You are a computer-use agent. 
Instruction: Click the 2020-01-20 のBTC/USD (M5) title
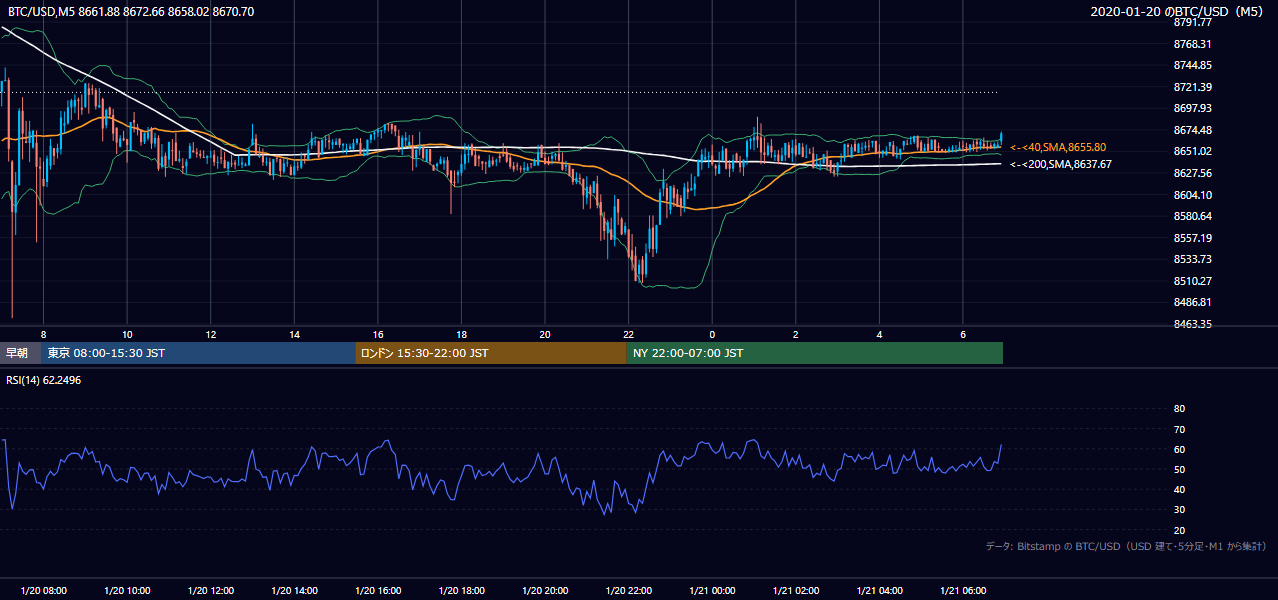pos(1178,11)
